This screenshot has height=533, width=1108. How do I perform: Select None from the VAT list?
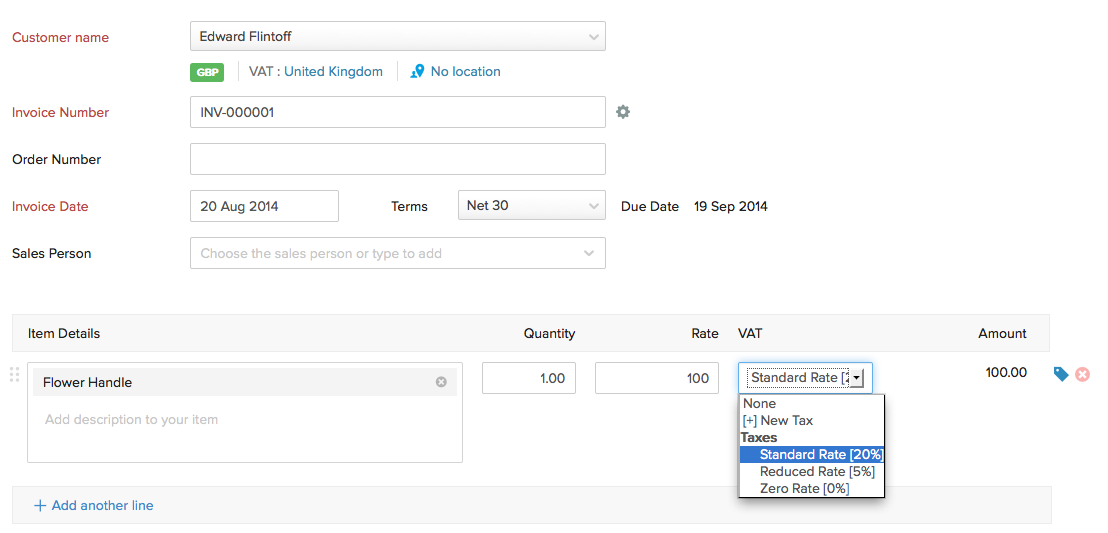click(760, 404)
